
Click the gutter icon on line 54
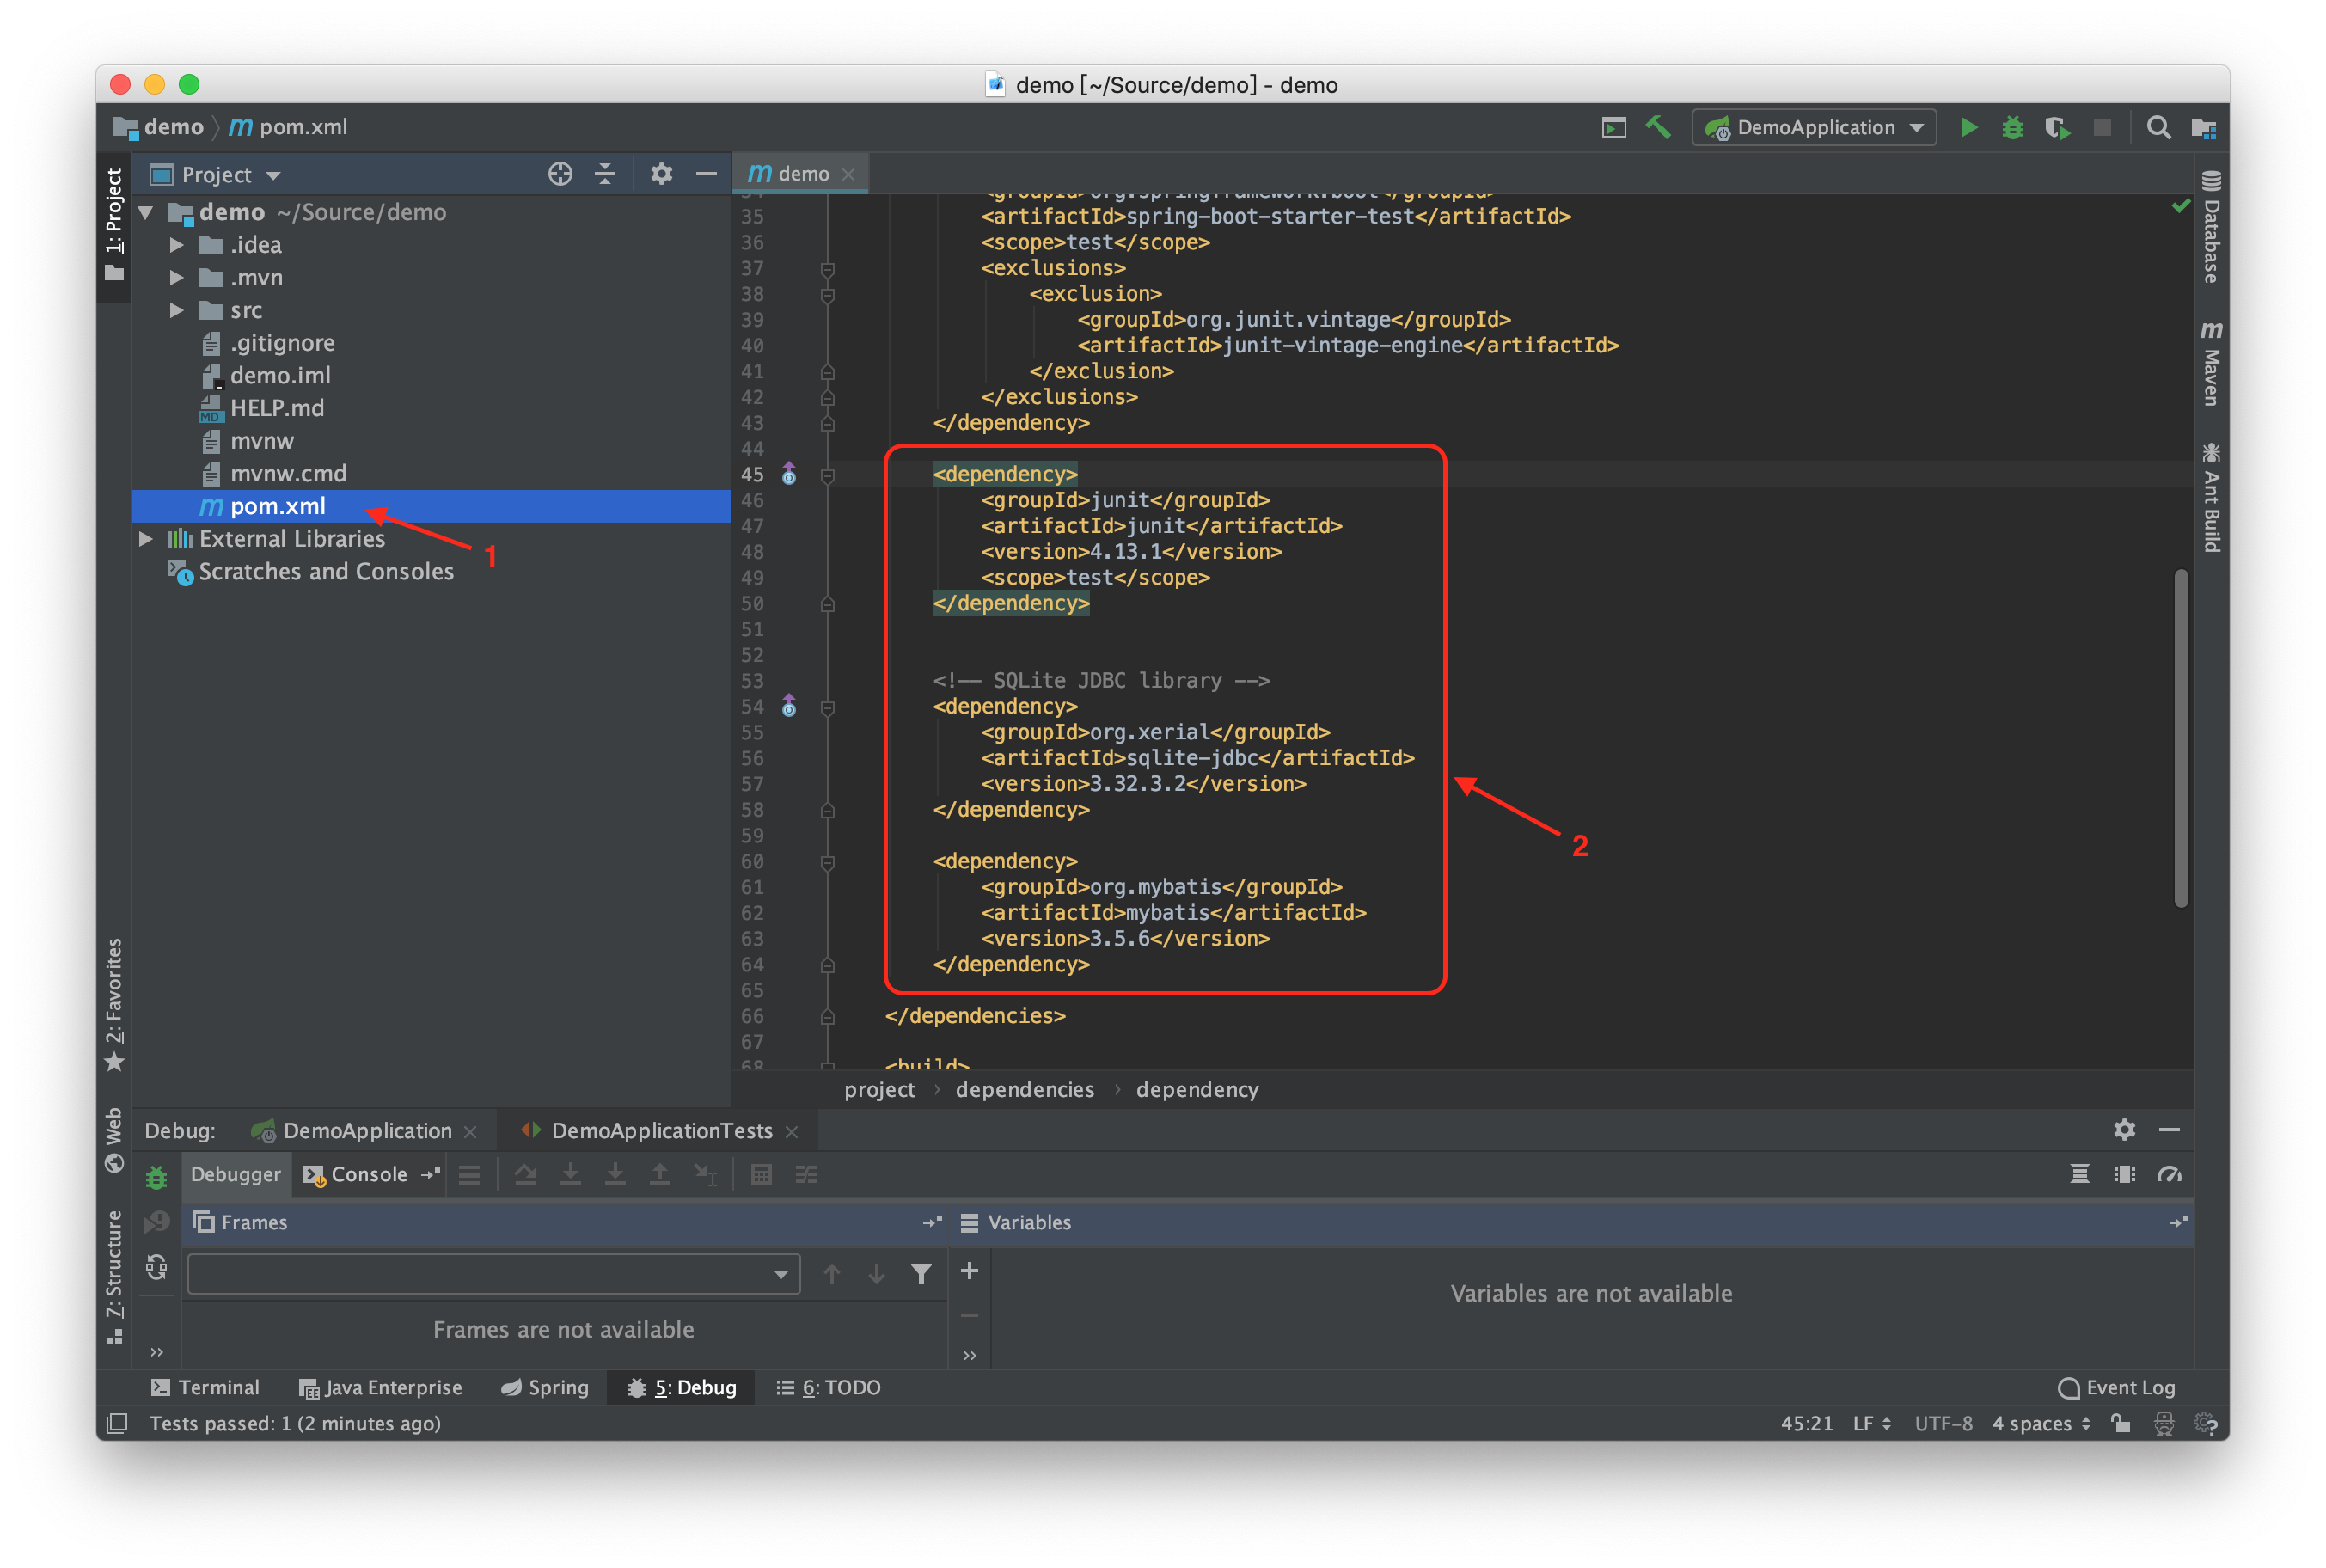click(789, 706)
